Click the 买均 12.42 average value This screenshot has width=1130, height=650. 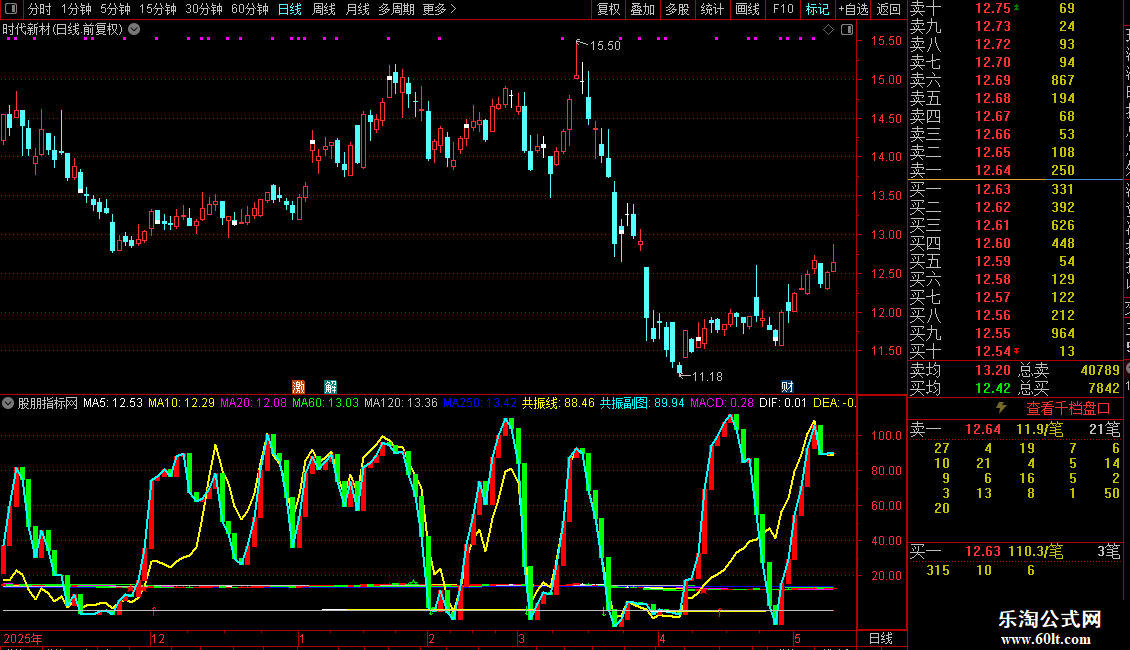993,388
